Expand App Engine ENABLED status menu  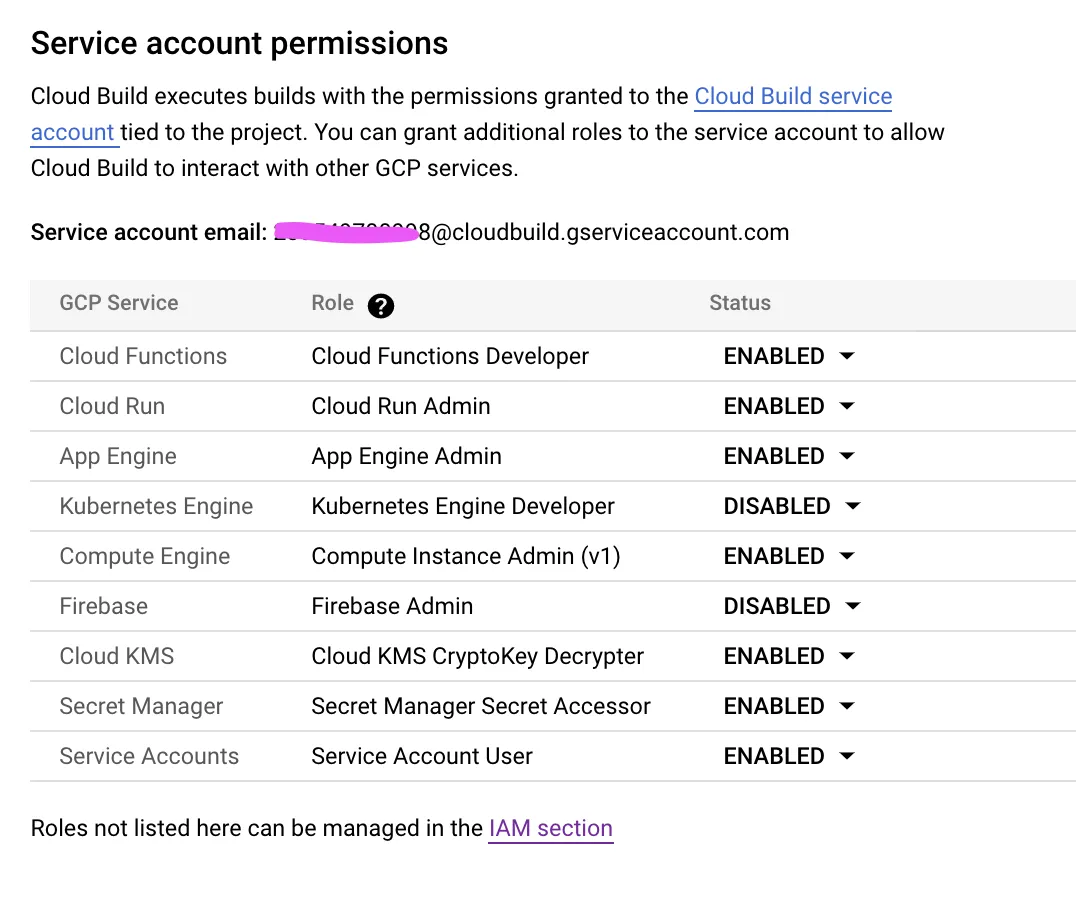pos(789,456)
